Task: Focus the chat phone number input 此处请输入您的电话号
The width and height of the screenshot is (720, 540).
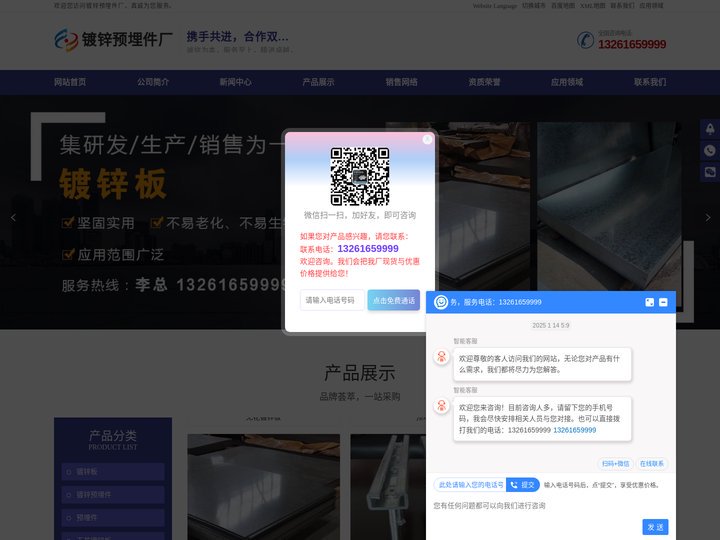Action: coord(470,484)
